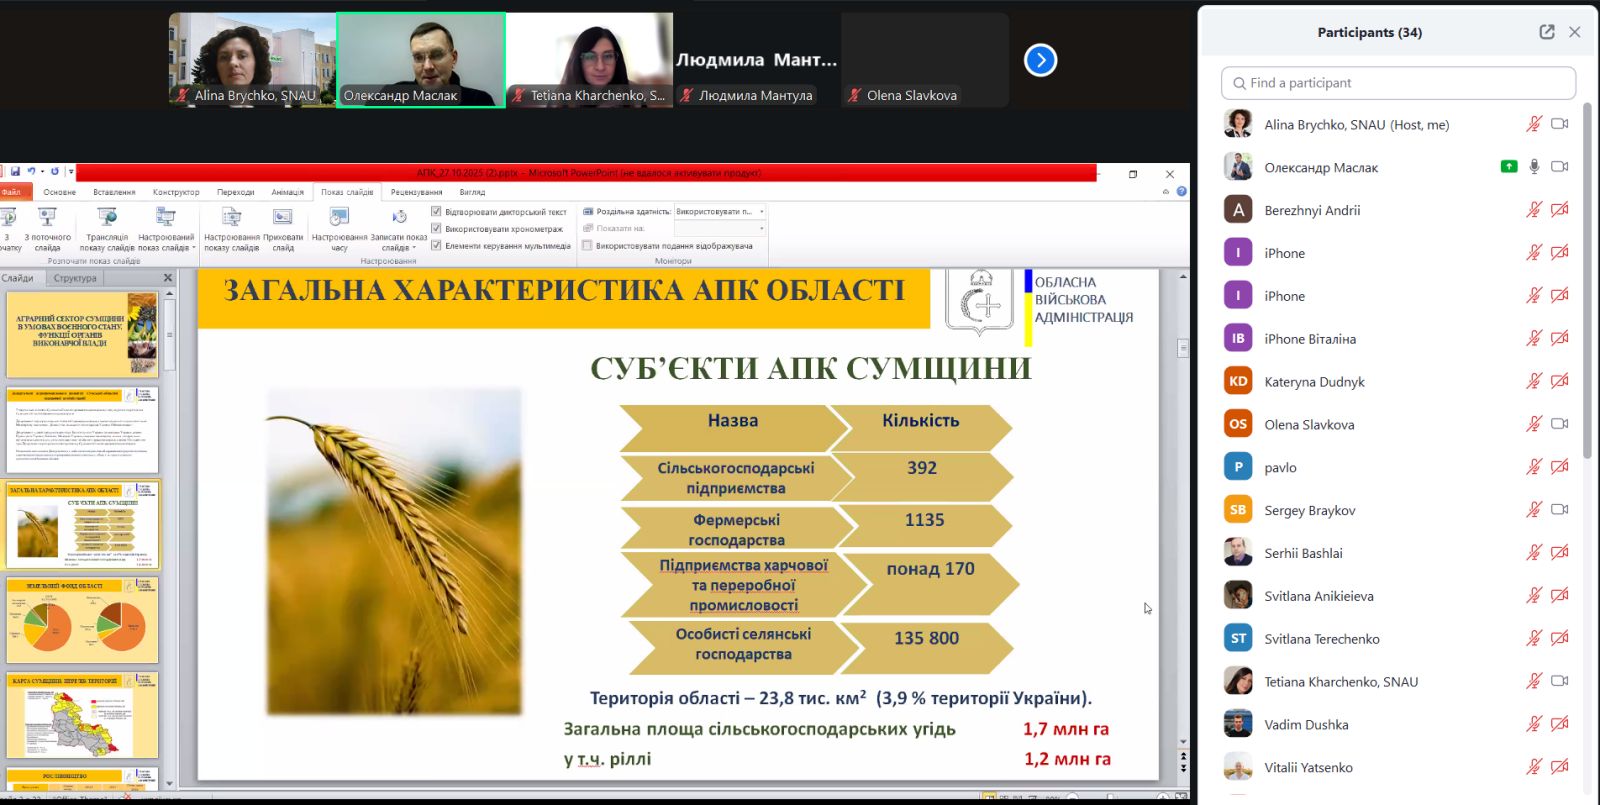
Task: Open the 'Файл' menu button
Action: (12, 192)
